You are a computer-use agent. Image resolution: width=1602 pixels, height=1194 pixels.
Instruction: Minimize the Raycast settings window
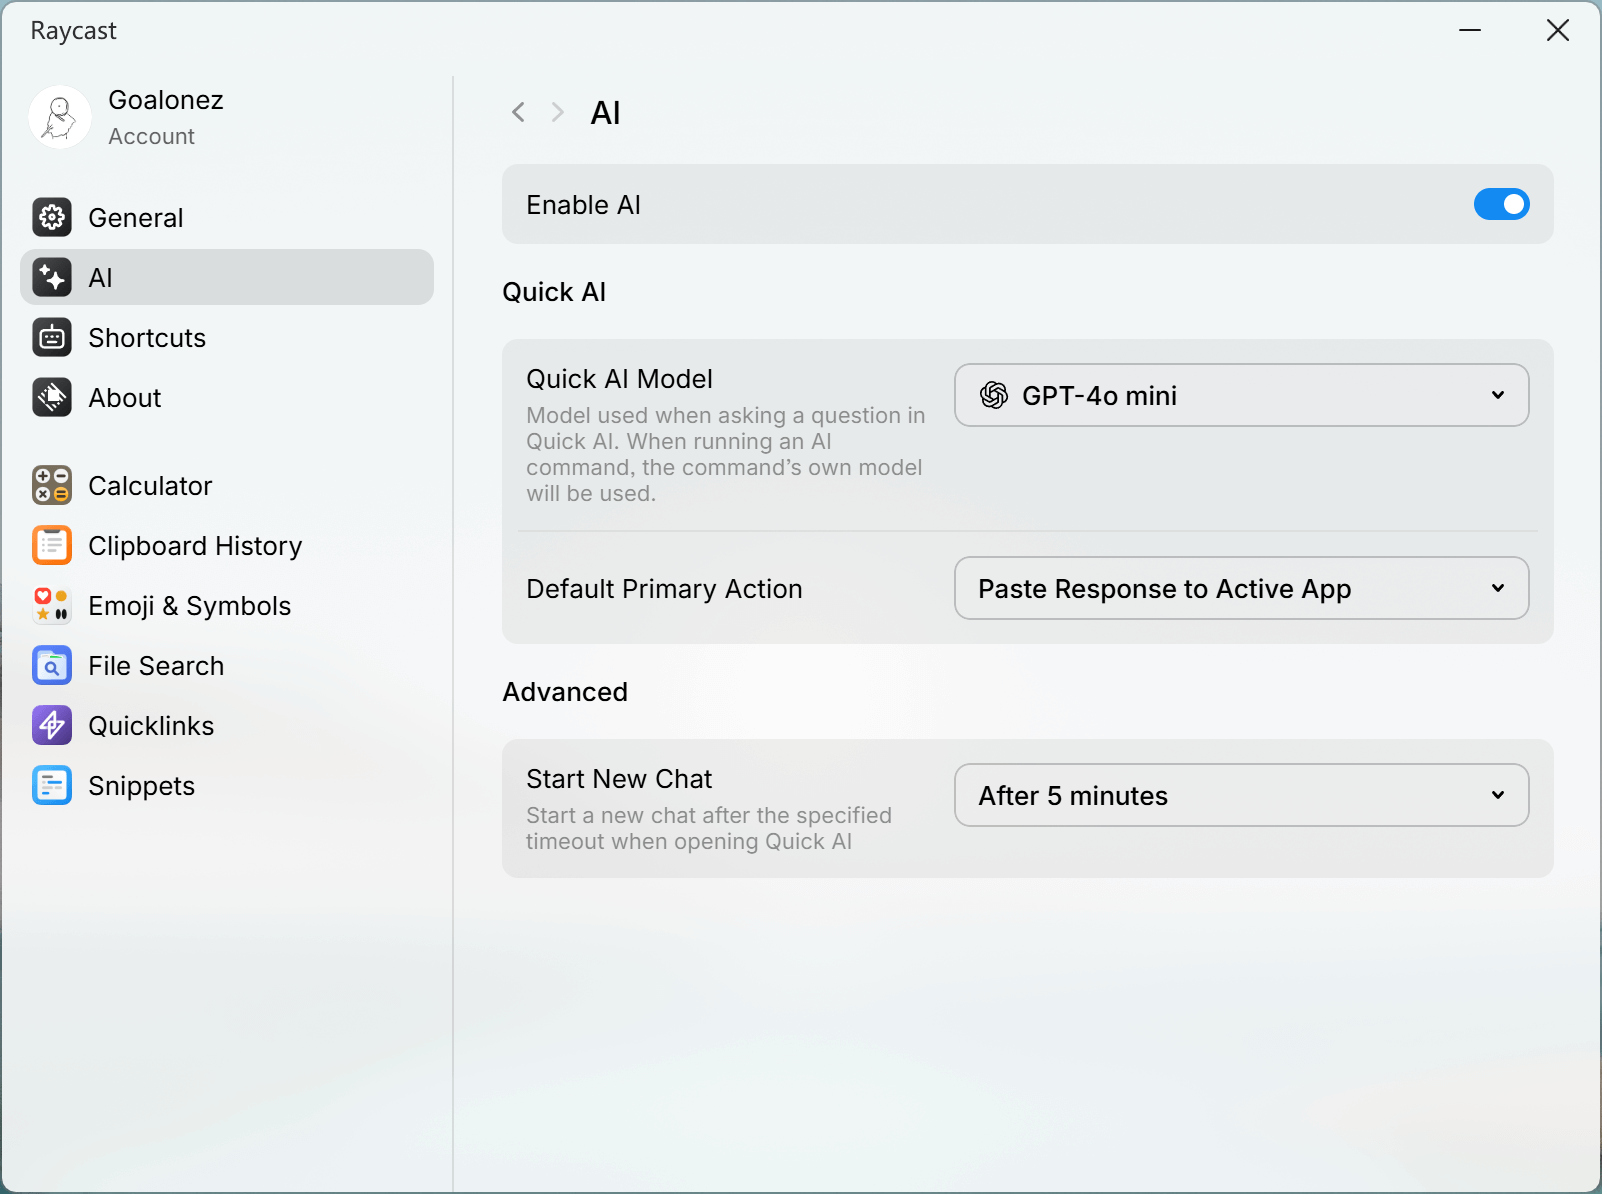click(x=1470, y=30)
